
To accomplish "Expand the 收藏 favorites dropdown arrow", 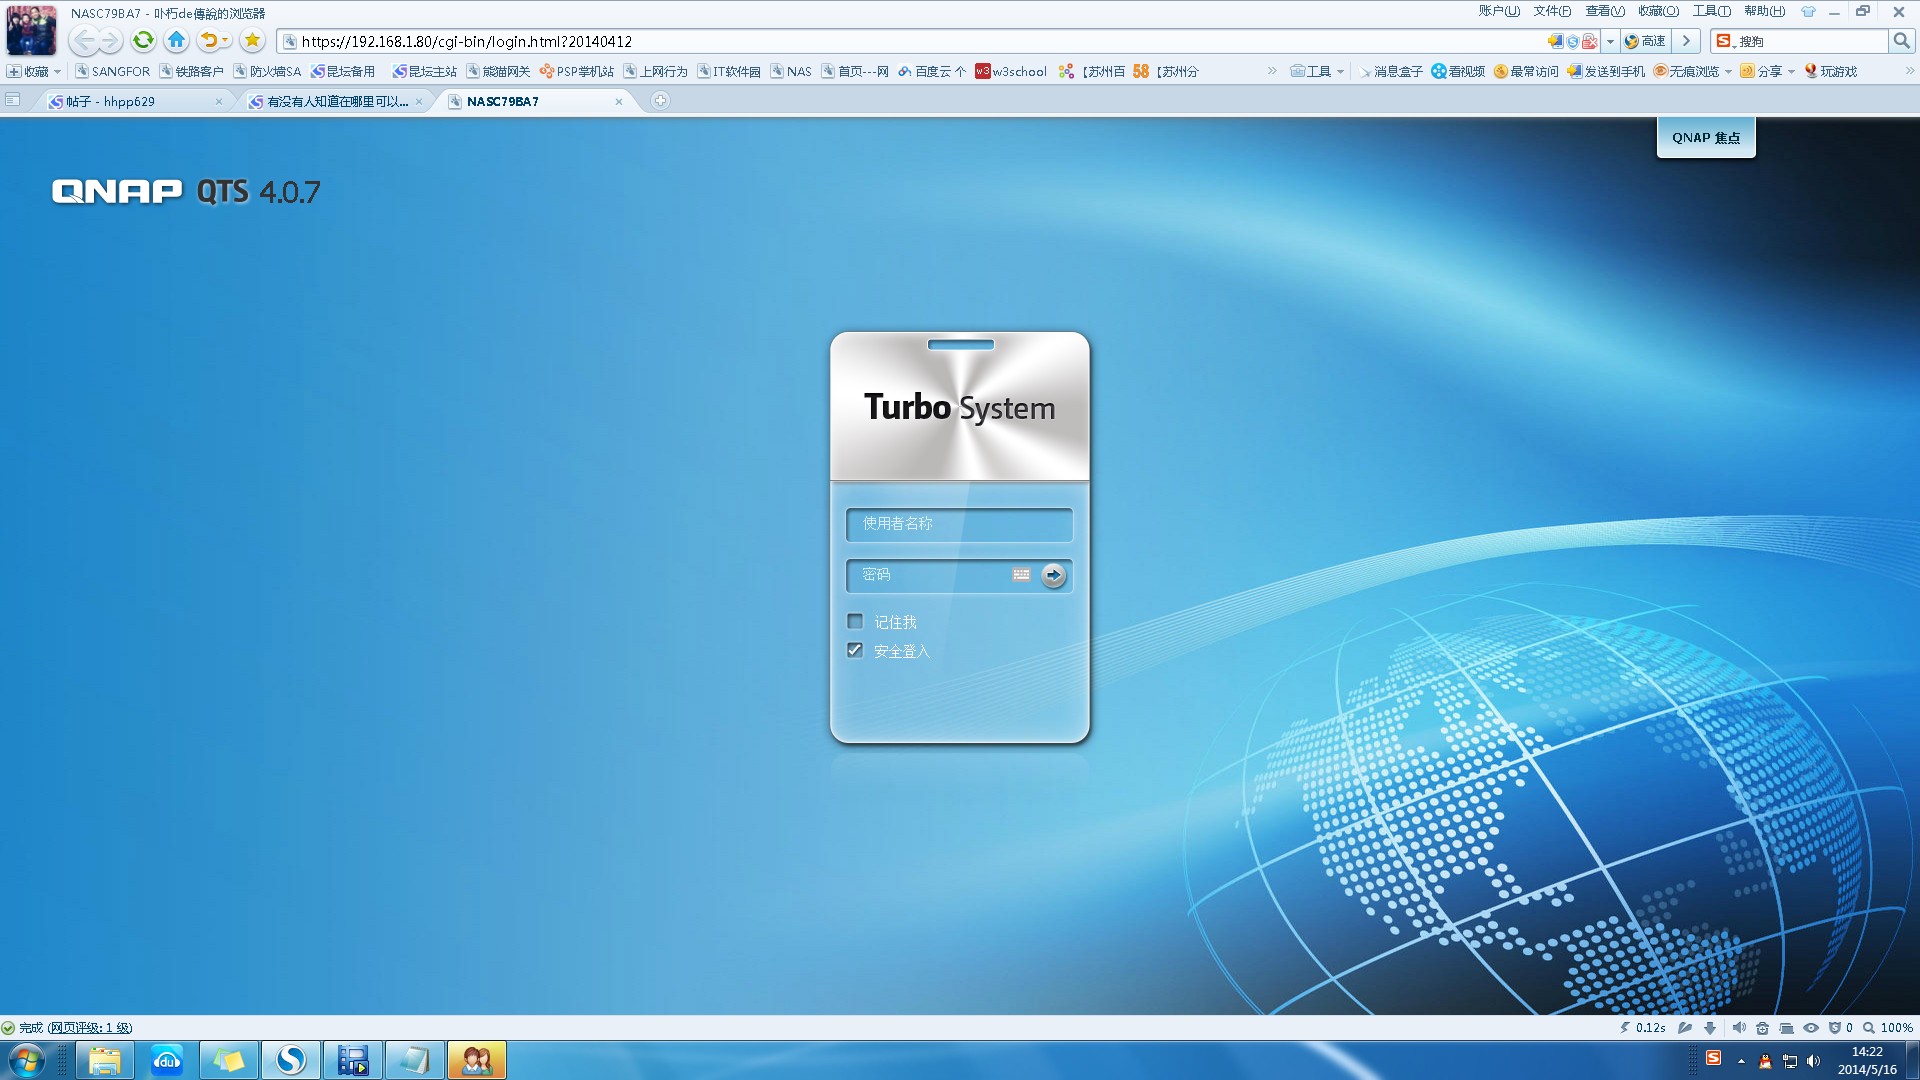I will [57, 72].
